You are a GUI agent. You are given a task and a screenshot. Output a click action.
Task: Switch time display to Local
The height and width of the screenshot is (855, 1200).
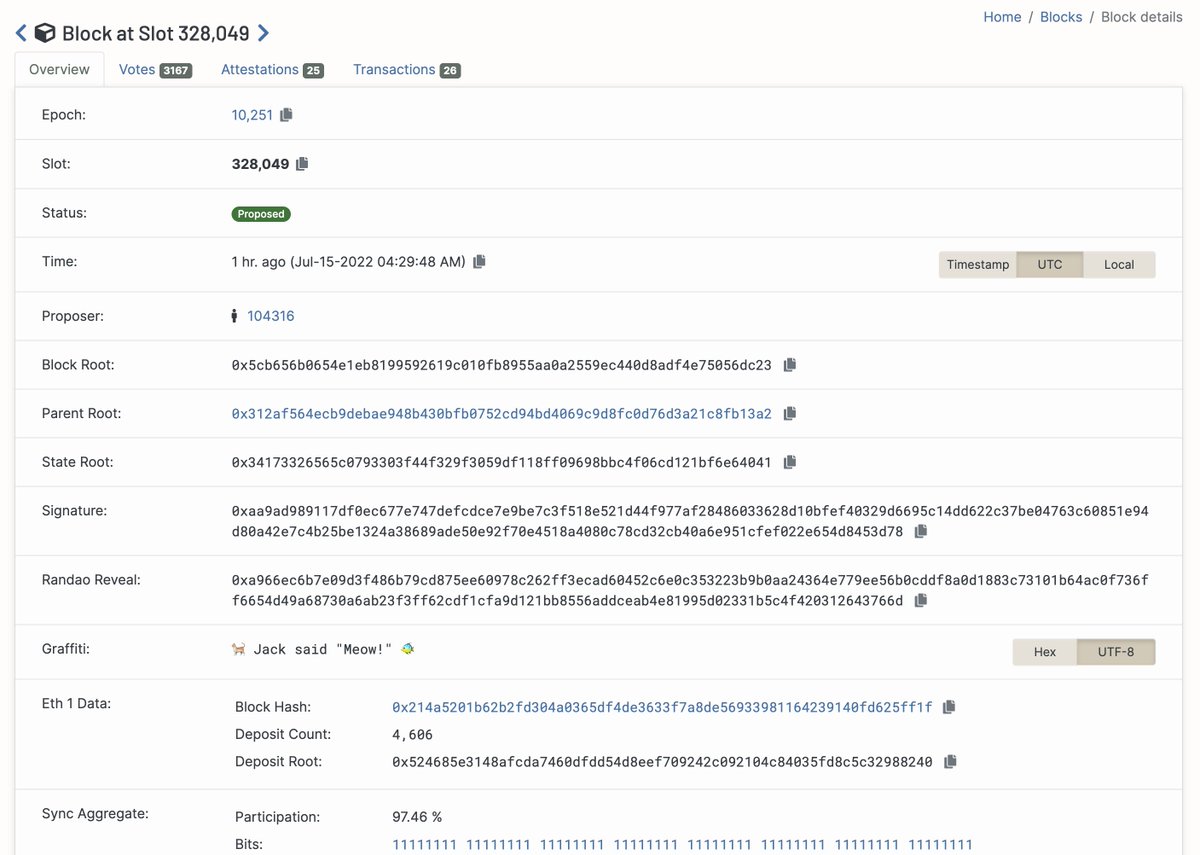(1119, 264)
